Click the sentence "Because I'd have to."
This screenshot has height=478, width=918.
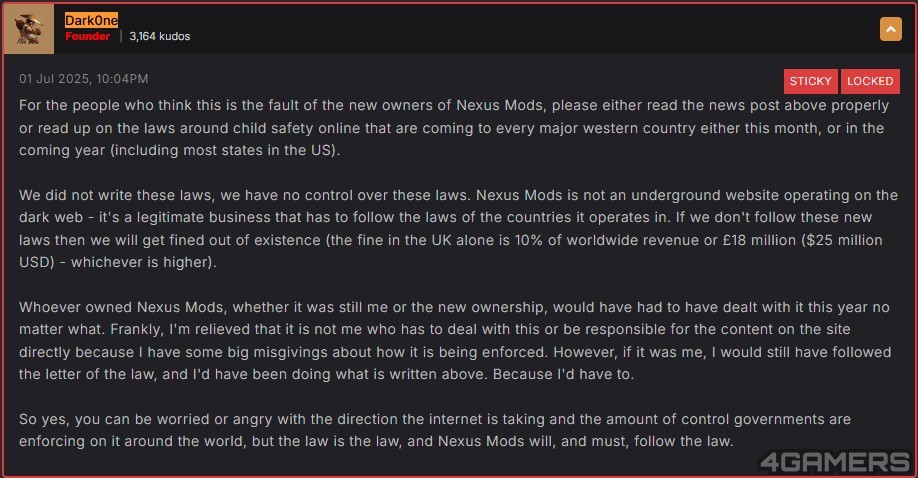point(563,374)
